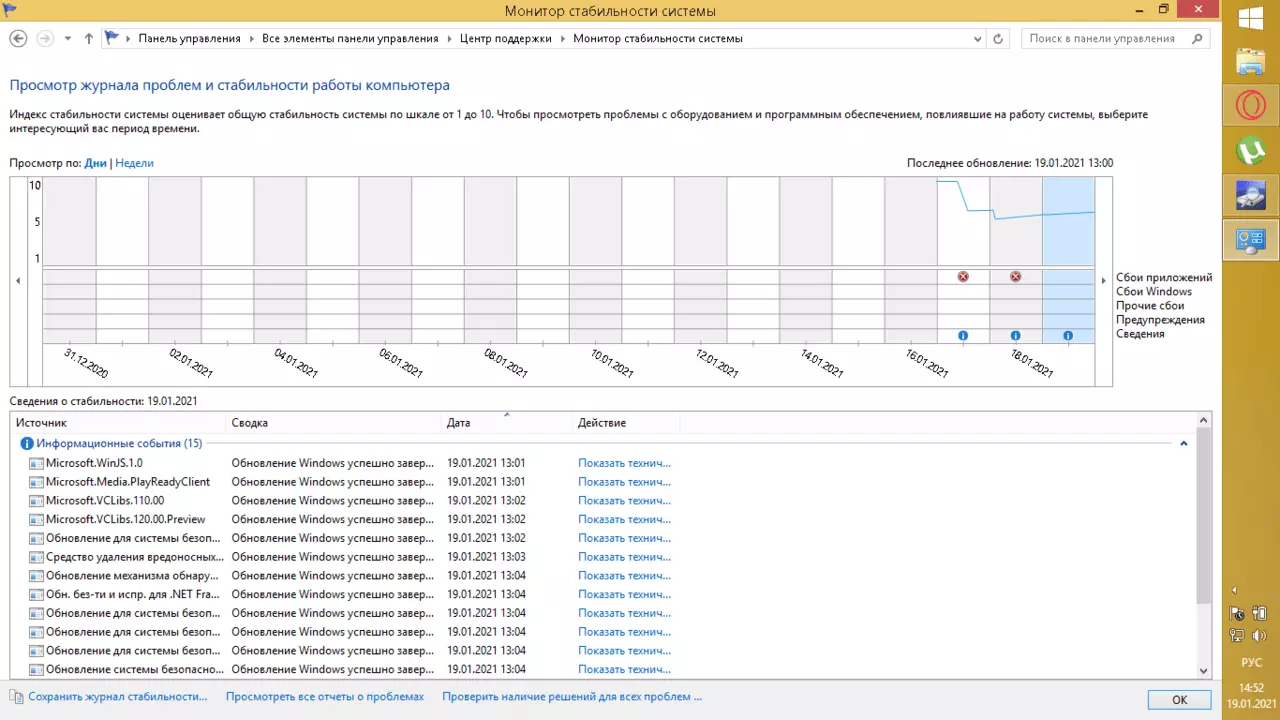Click the blue info icon next to Информационные события

[27, 443]
